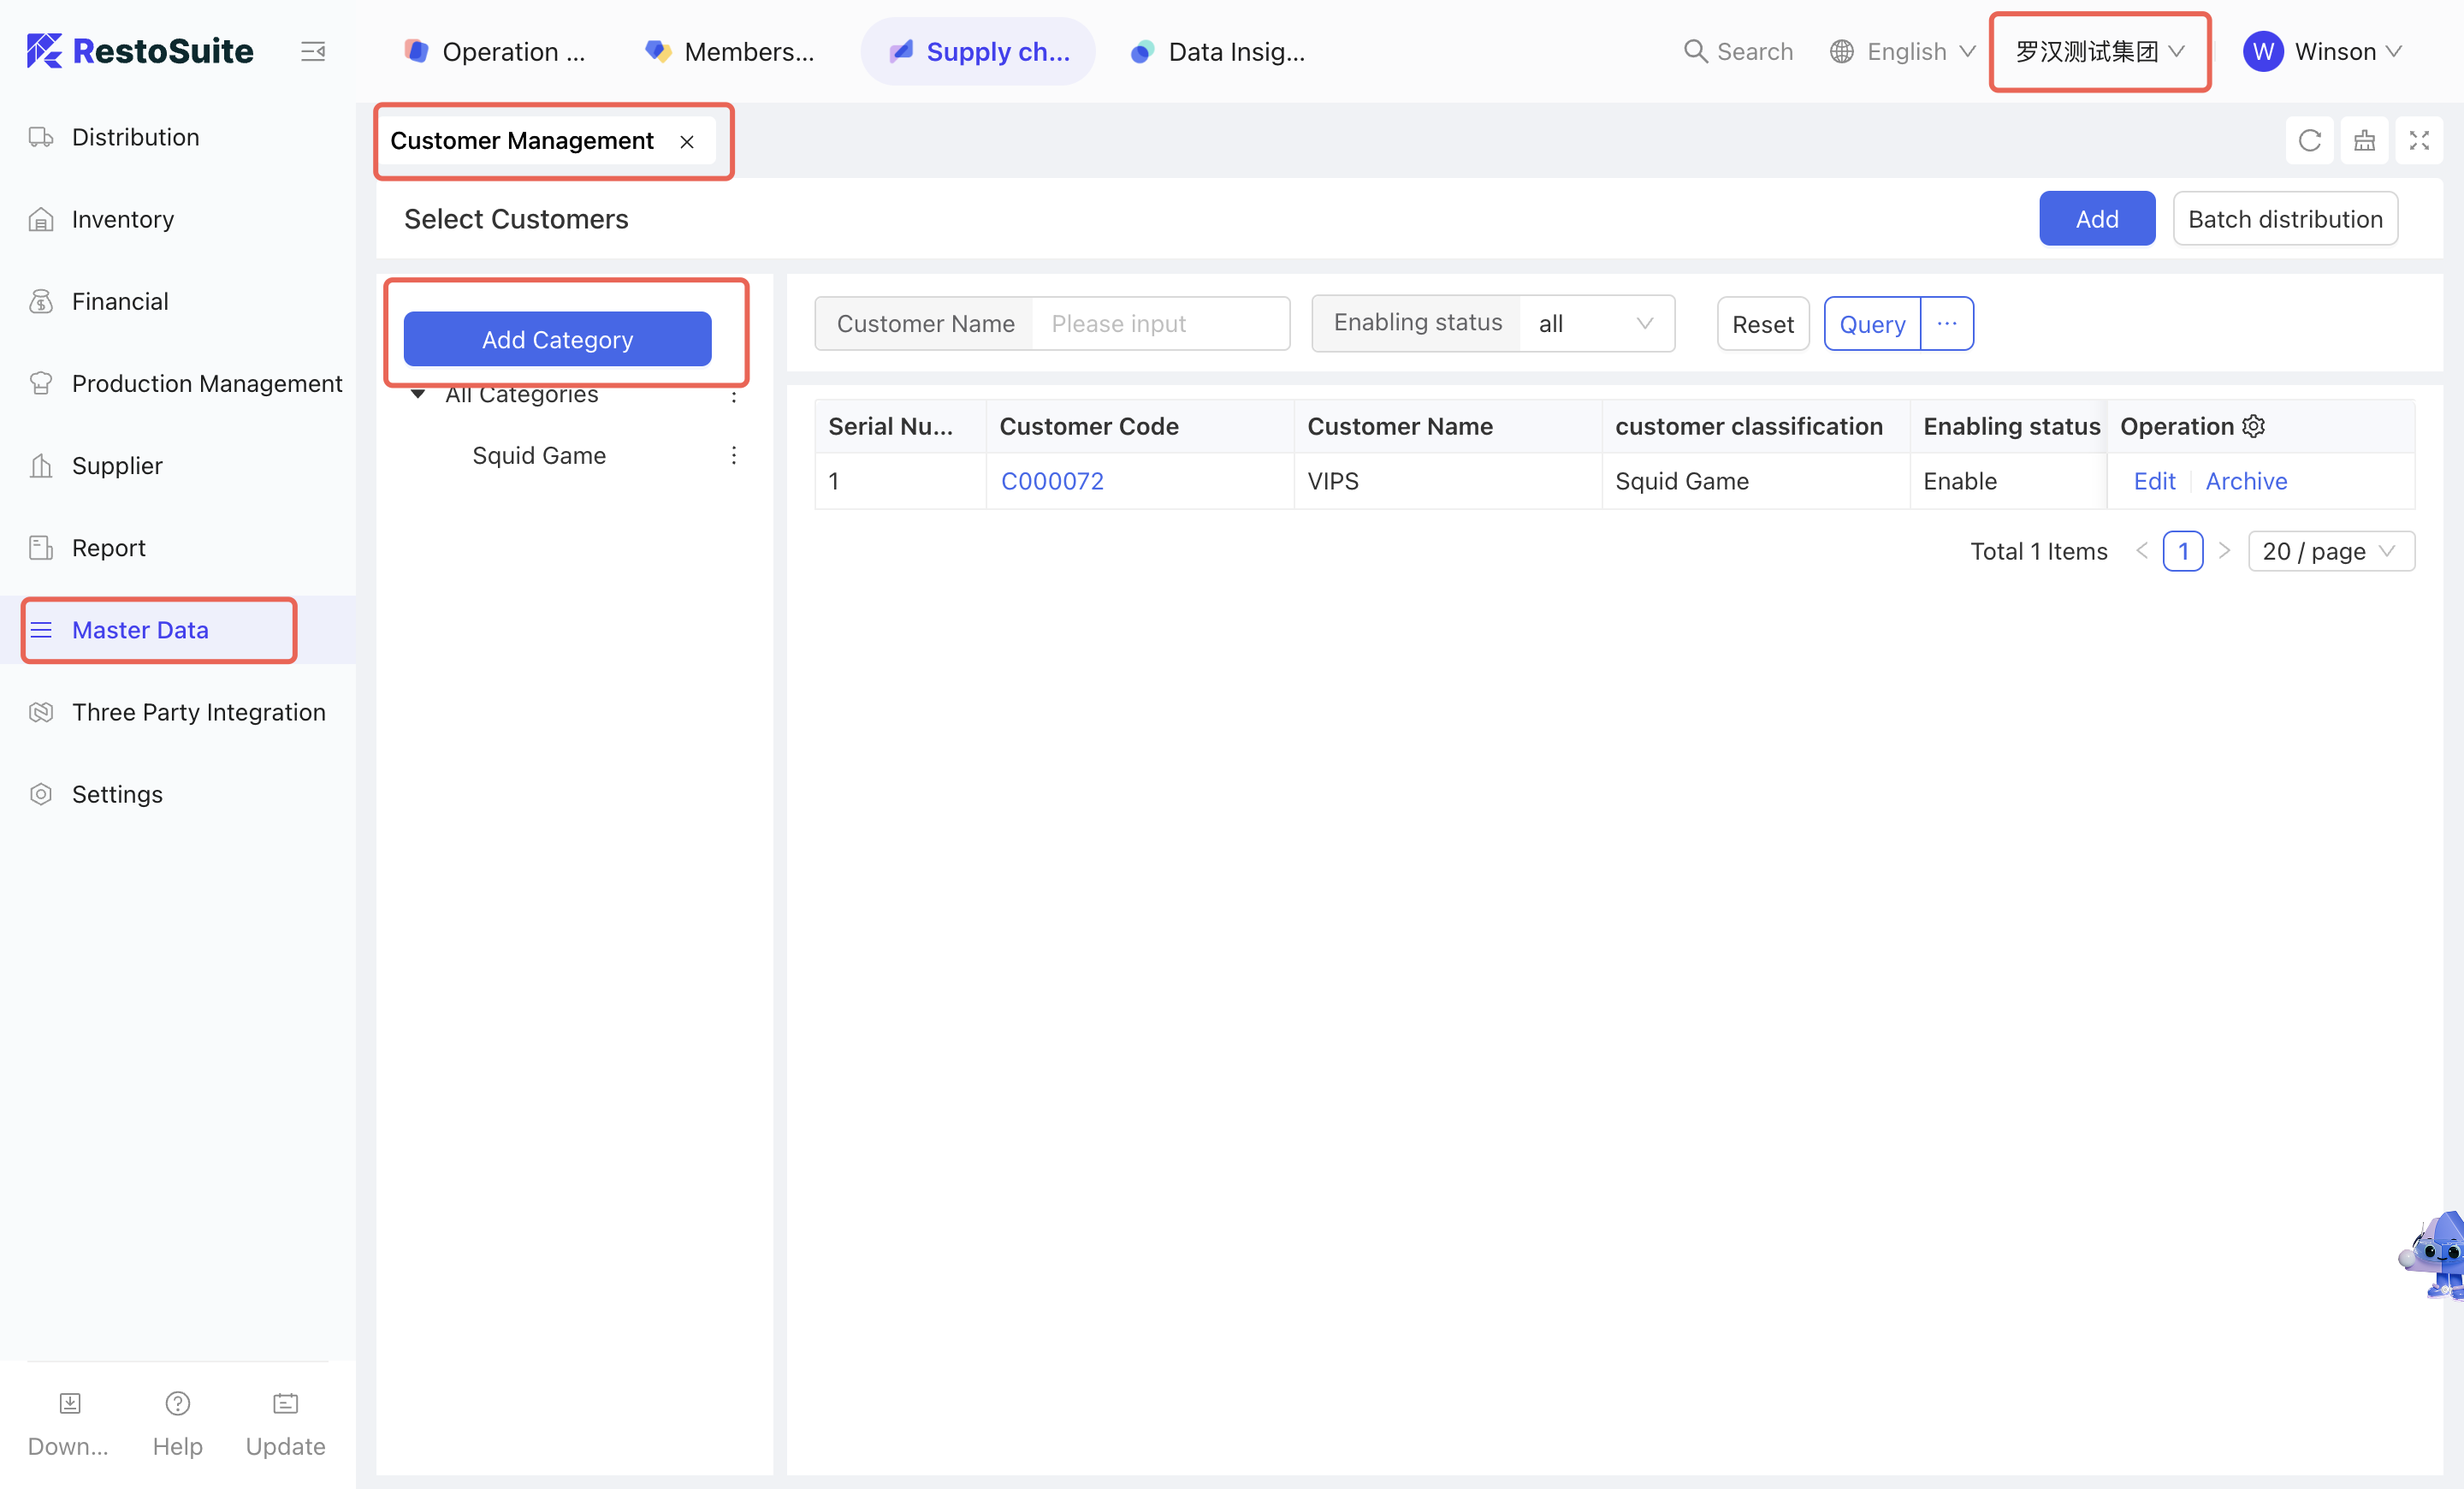Click in the Customer Name input field

click(1160, 323)
